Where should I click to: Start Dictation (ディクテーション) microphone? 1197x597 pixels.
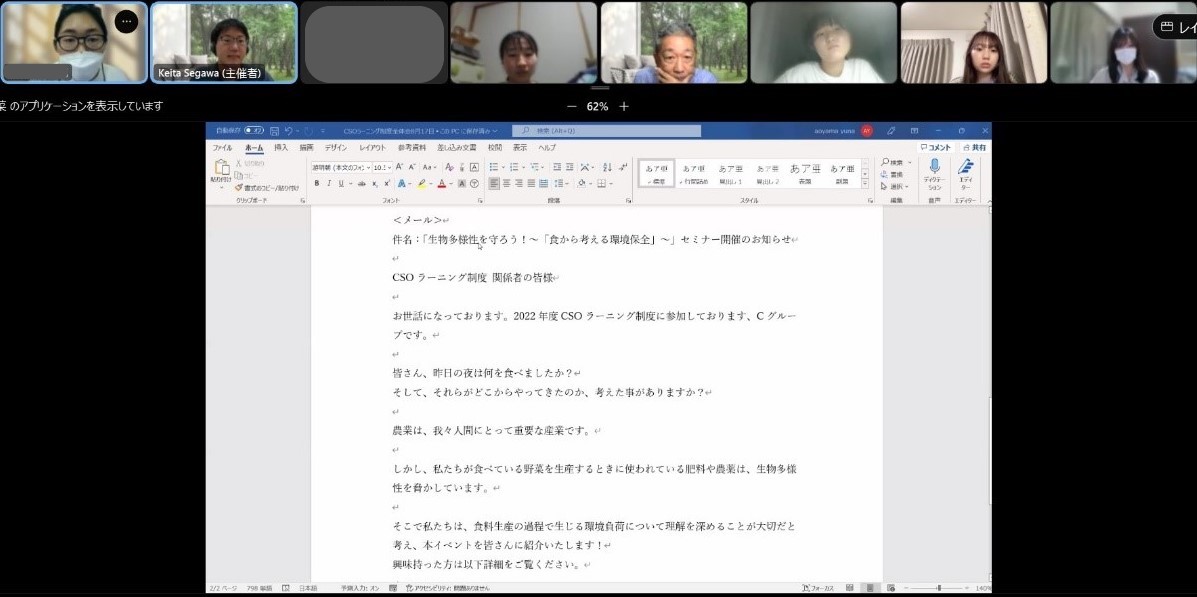pyautogui.click(x=934, y=175)
